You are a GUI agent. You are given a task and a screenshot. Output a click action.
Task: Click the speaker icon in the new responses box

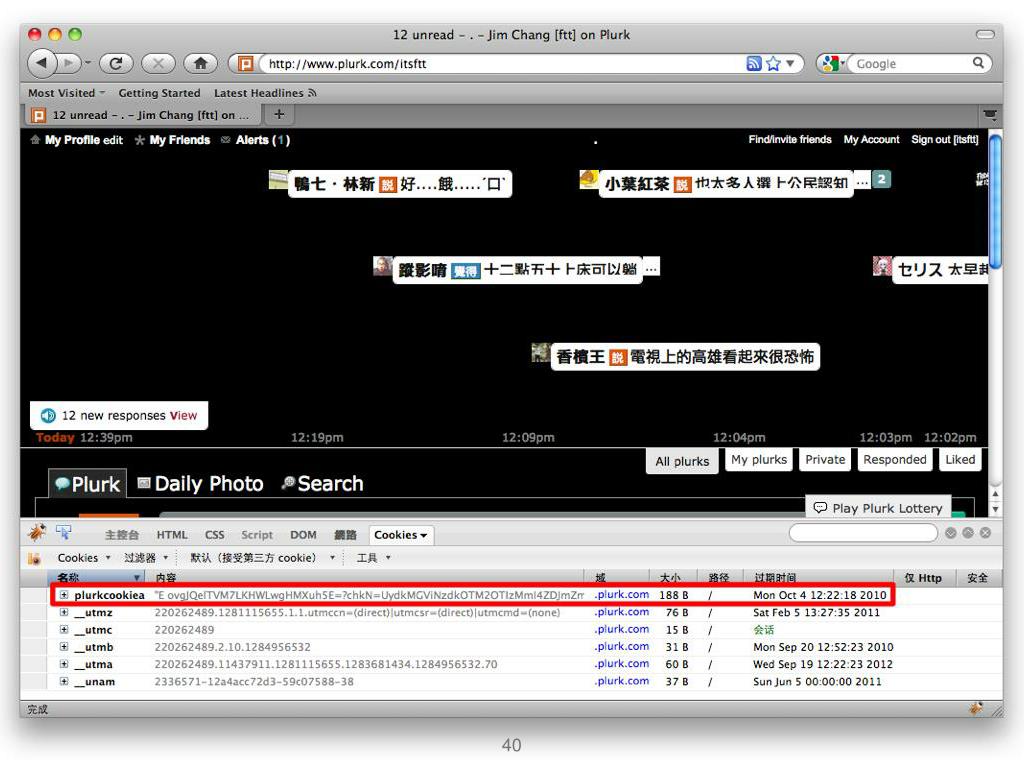48,415
